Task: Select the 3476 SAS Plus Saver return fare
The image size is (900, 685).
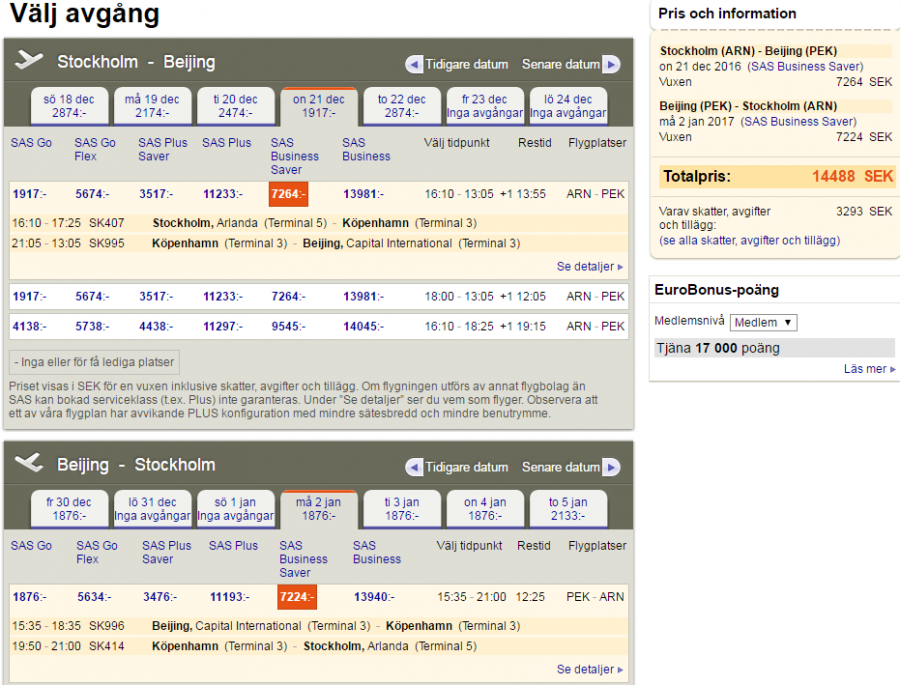Action: point(160,597)
